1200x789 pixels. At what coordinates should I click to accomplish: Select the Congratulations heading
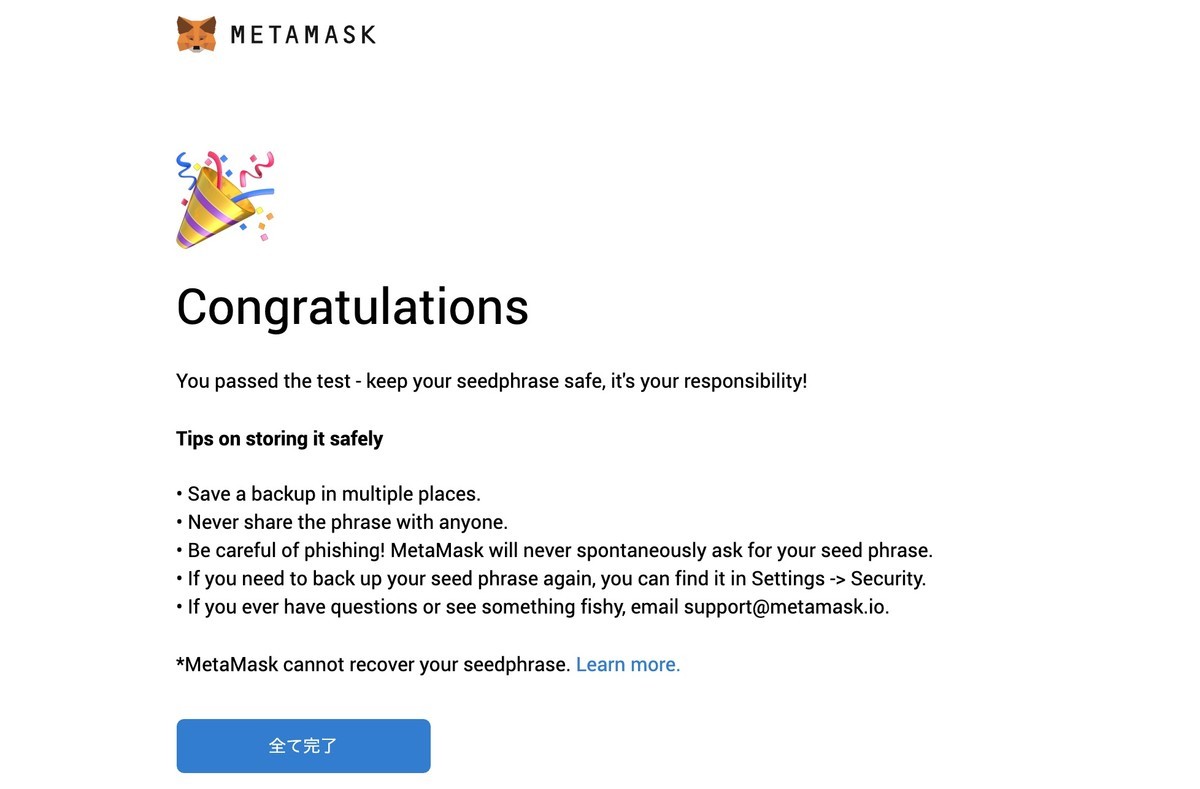coord(352,306)
